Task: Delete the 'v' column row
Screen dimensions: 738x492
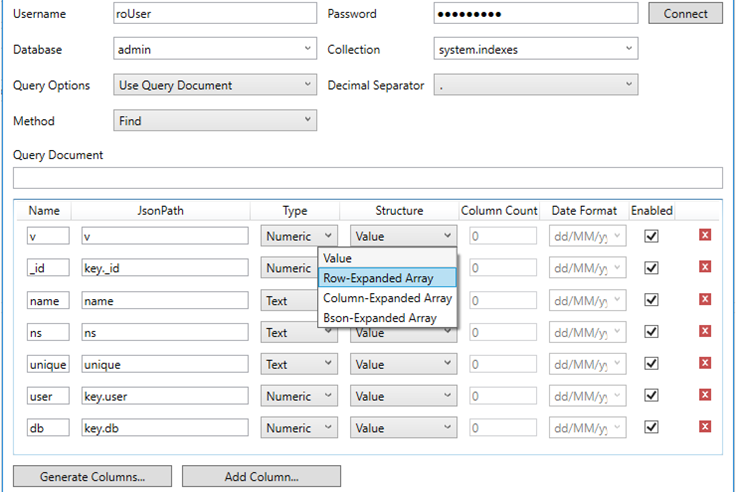Action: pyautogui.click(x=704, y=236)
